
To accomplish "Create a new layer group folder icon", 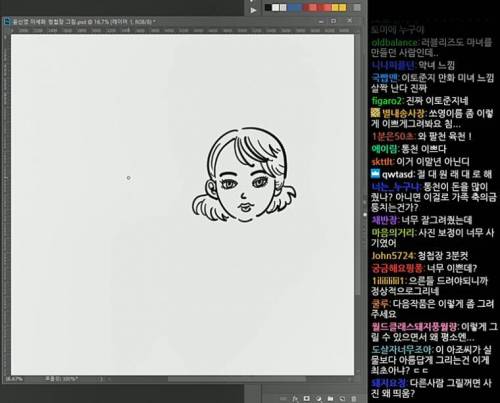I will click(x=330, y=399).
